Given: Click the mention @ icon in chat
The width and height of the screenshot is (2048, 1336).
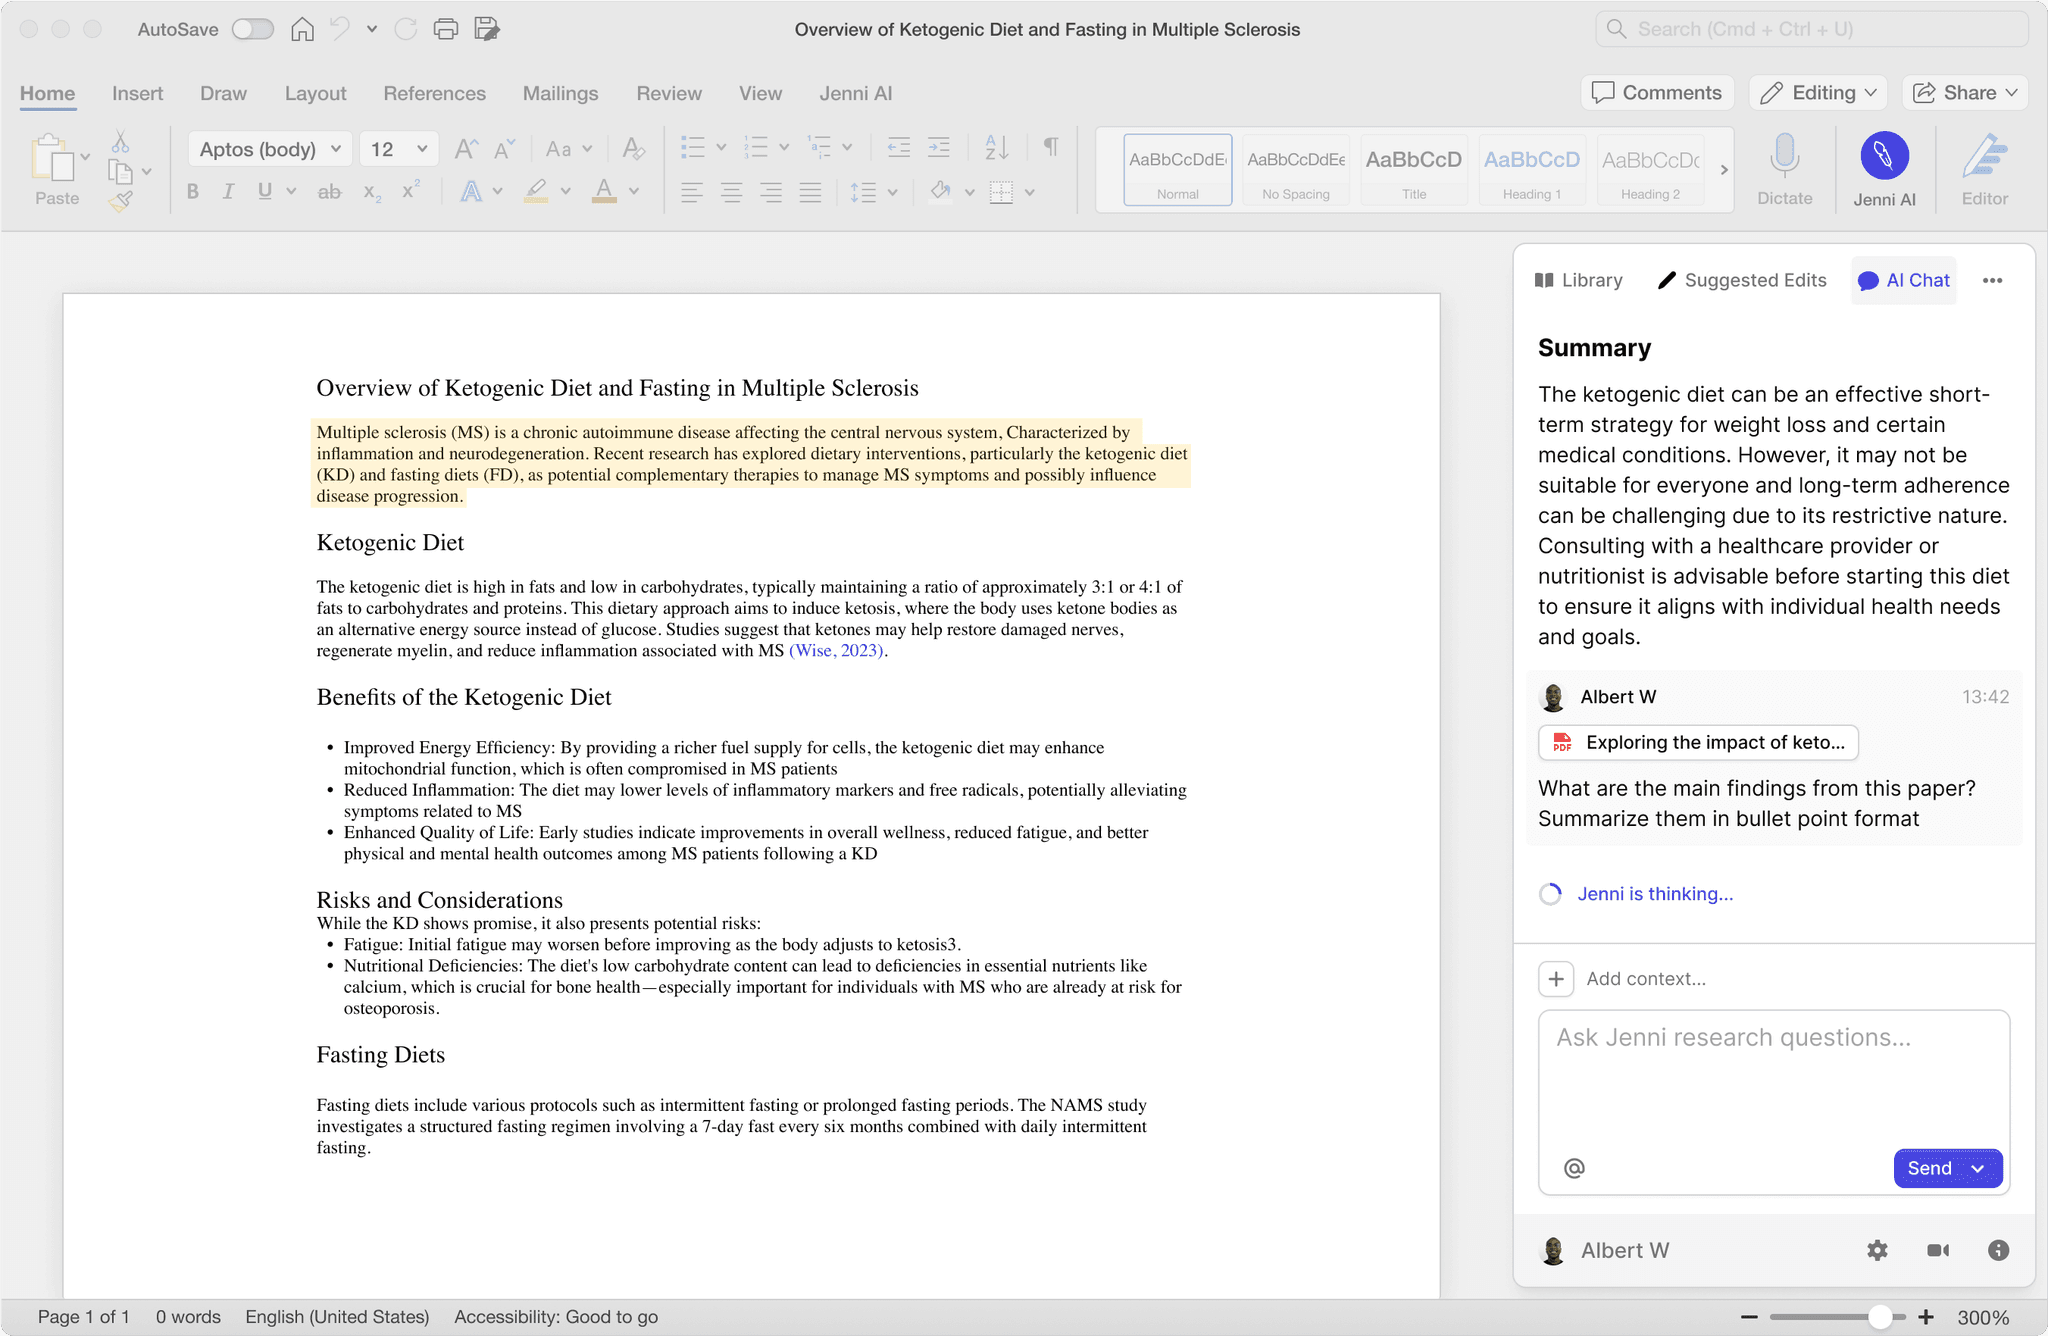Looking at the screenshot, I should point(1574,1168).
